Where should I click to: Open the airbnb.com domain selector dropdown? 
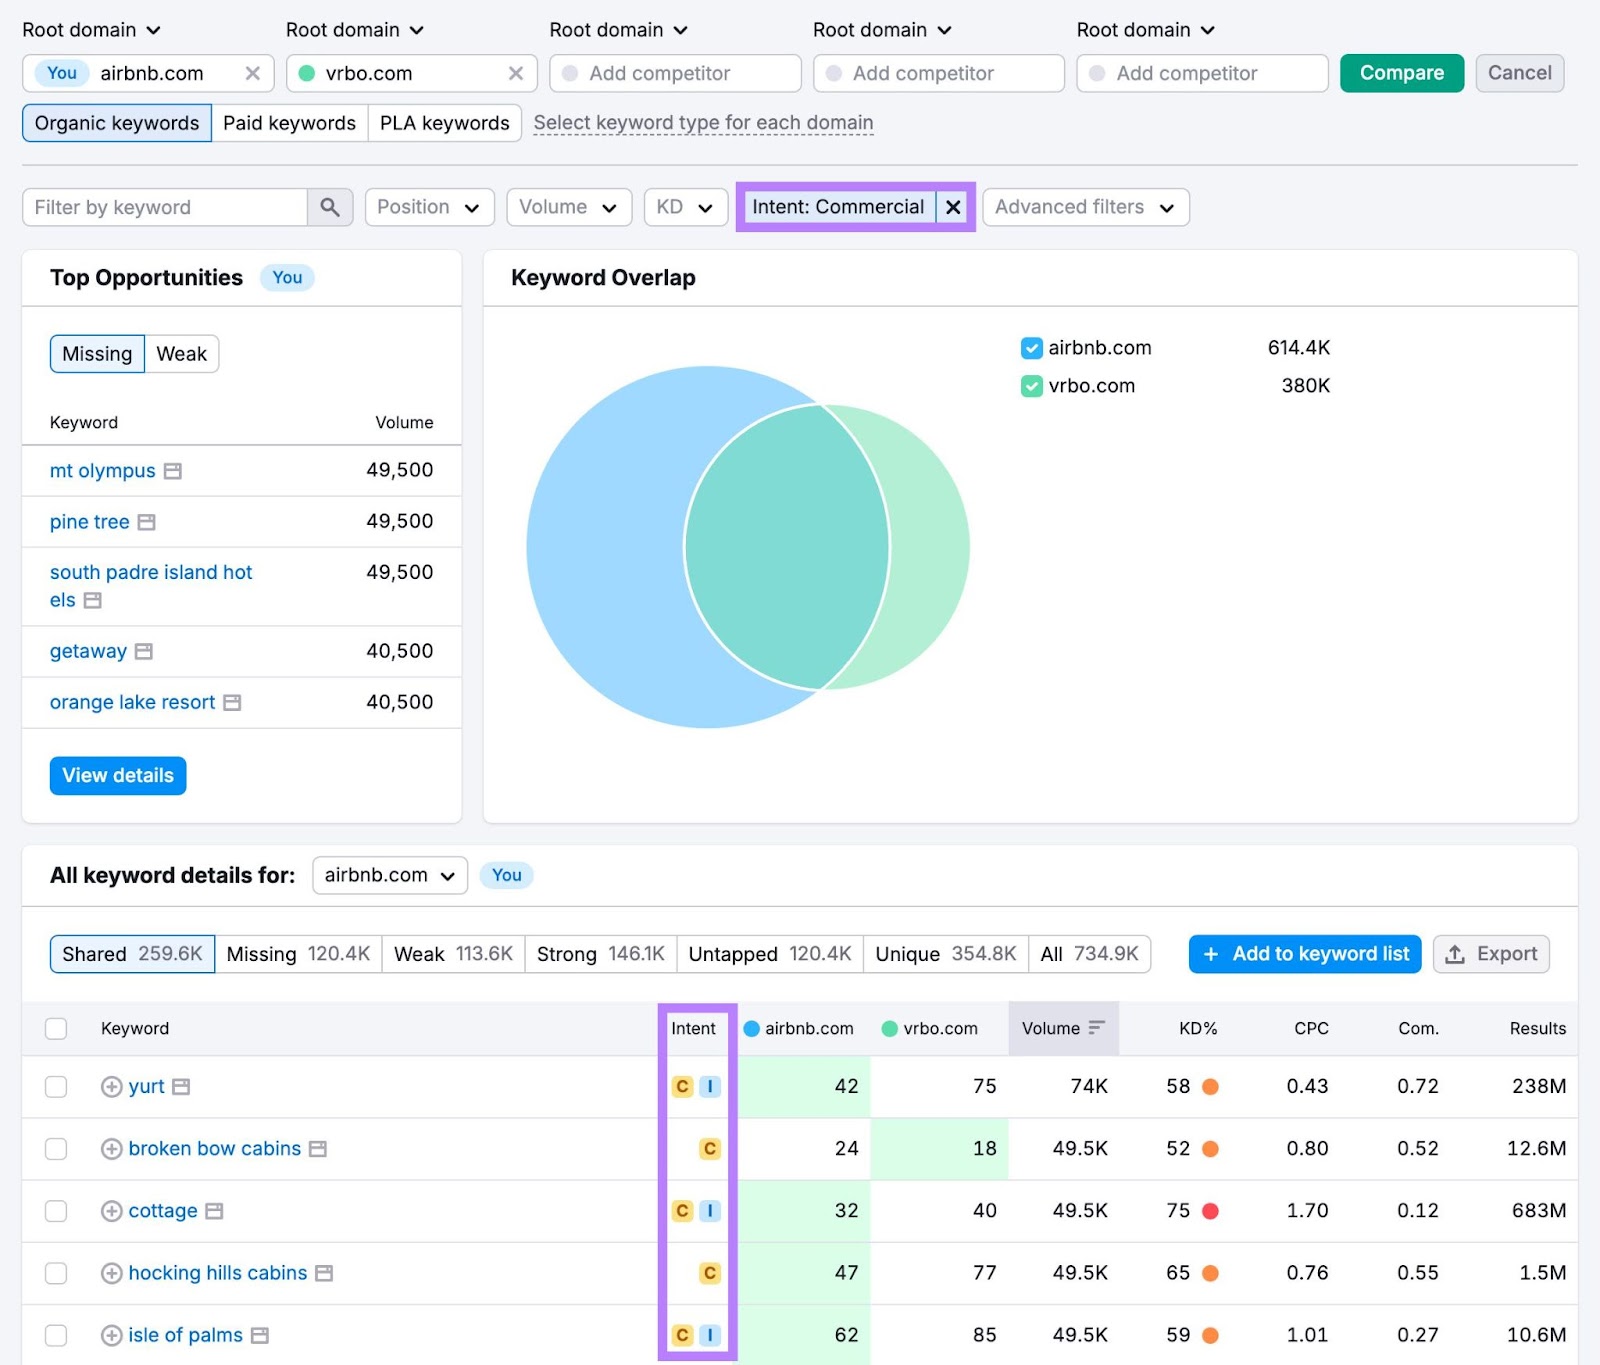(x=389, y=875)
